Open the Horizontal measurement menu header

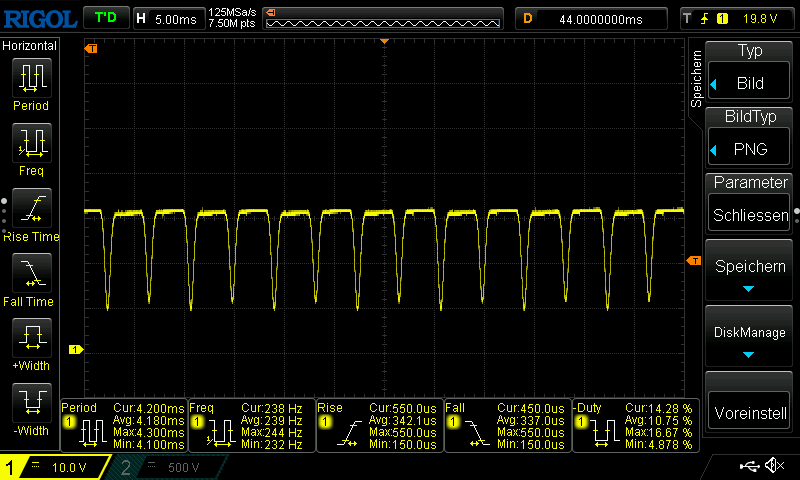pos(30,46)
